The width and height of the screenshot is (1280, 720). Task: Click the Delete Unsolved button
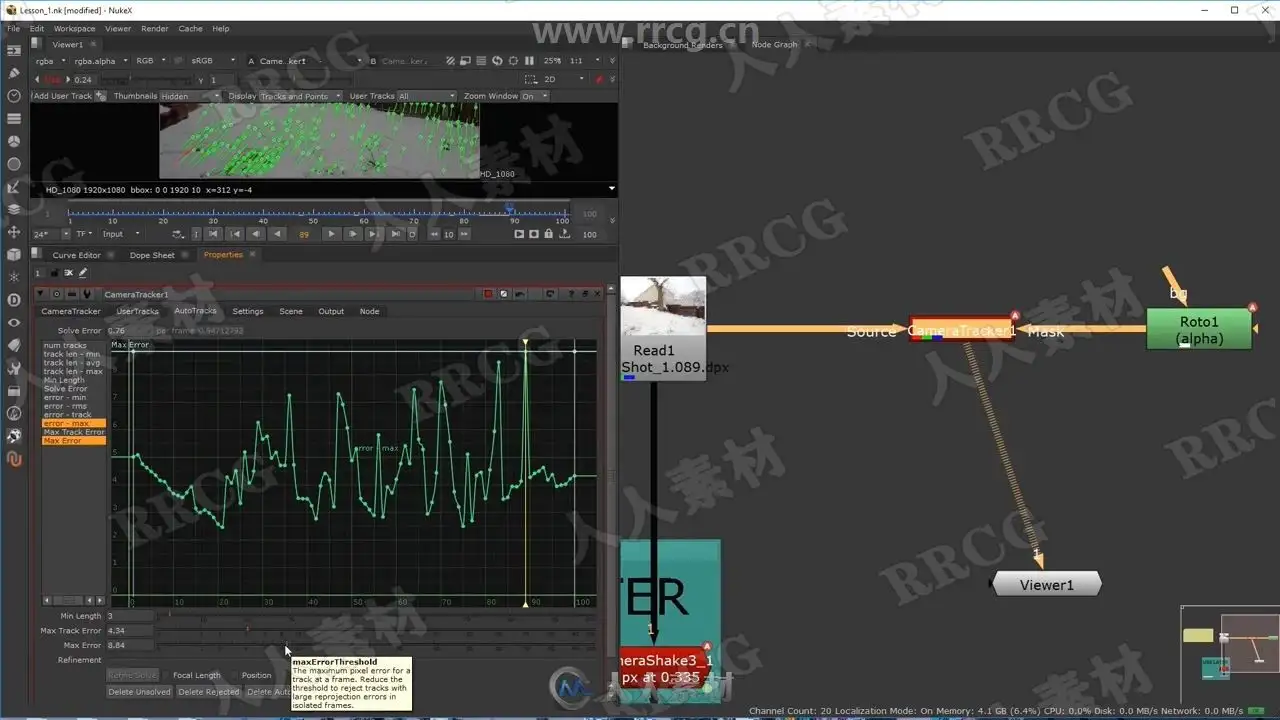(139, 692)
